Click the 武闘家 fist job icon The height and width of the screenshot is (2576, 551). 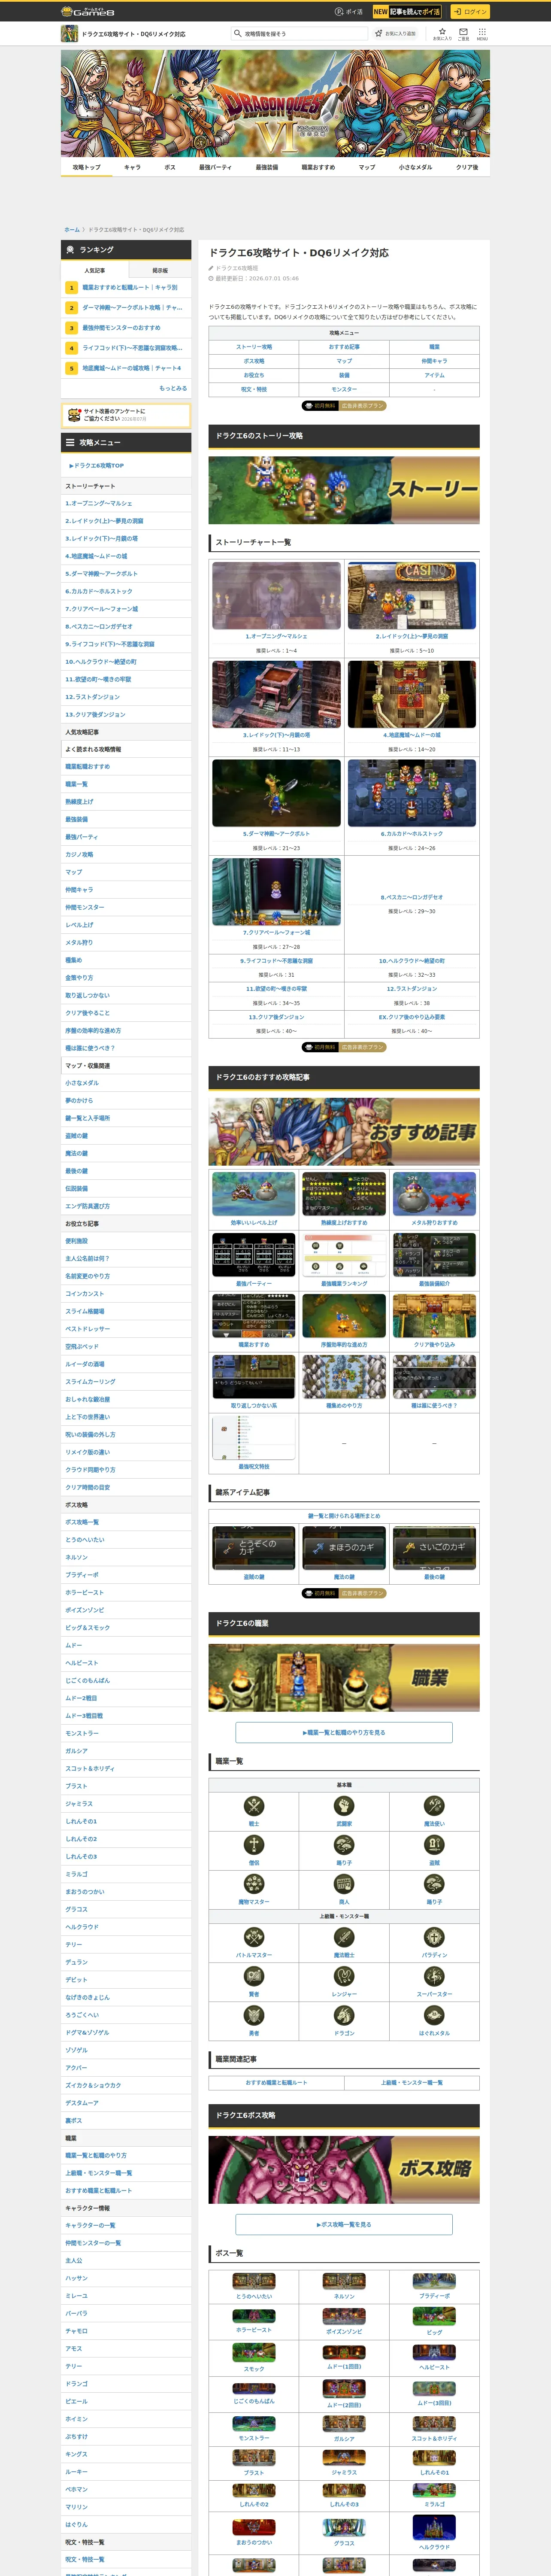point(344,1806)
